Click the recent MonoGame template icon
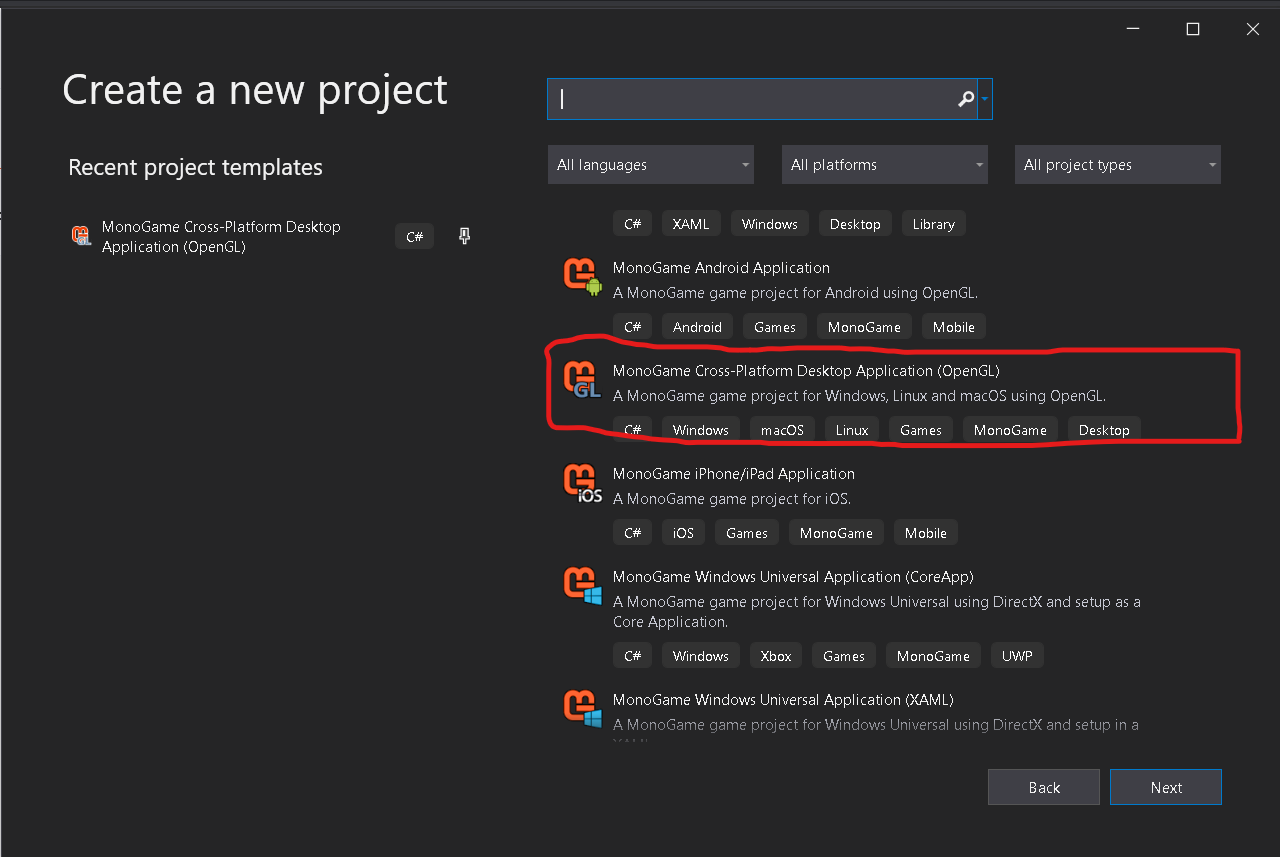 coord(81,236)
